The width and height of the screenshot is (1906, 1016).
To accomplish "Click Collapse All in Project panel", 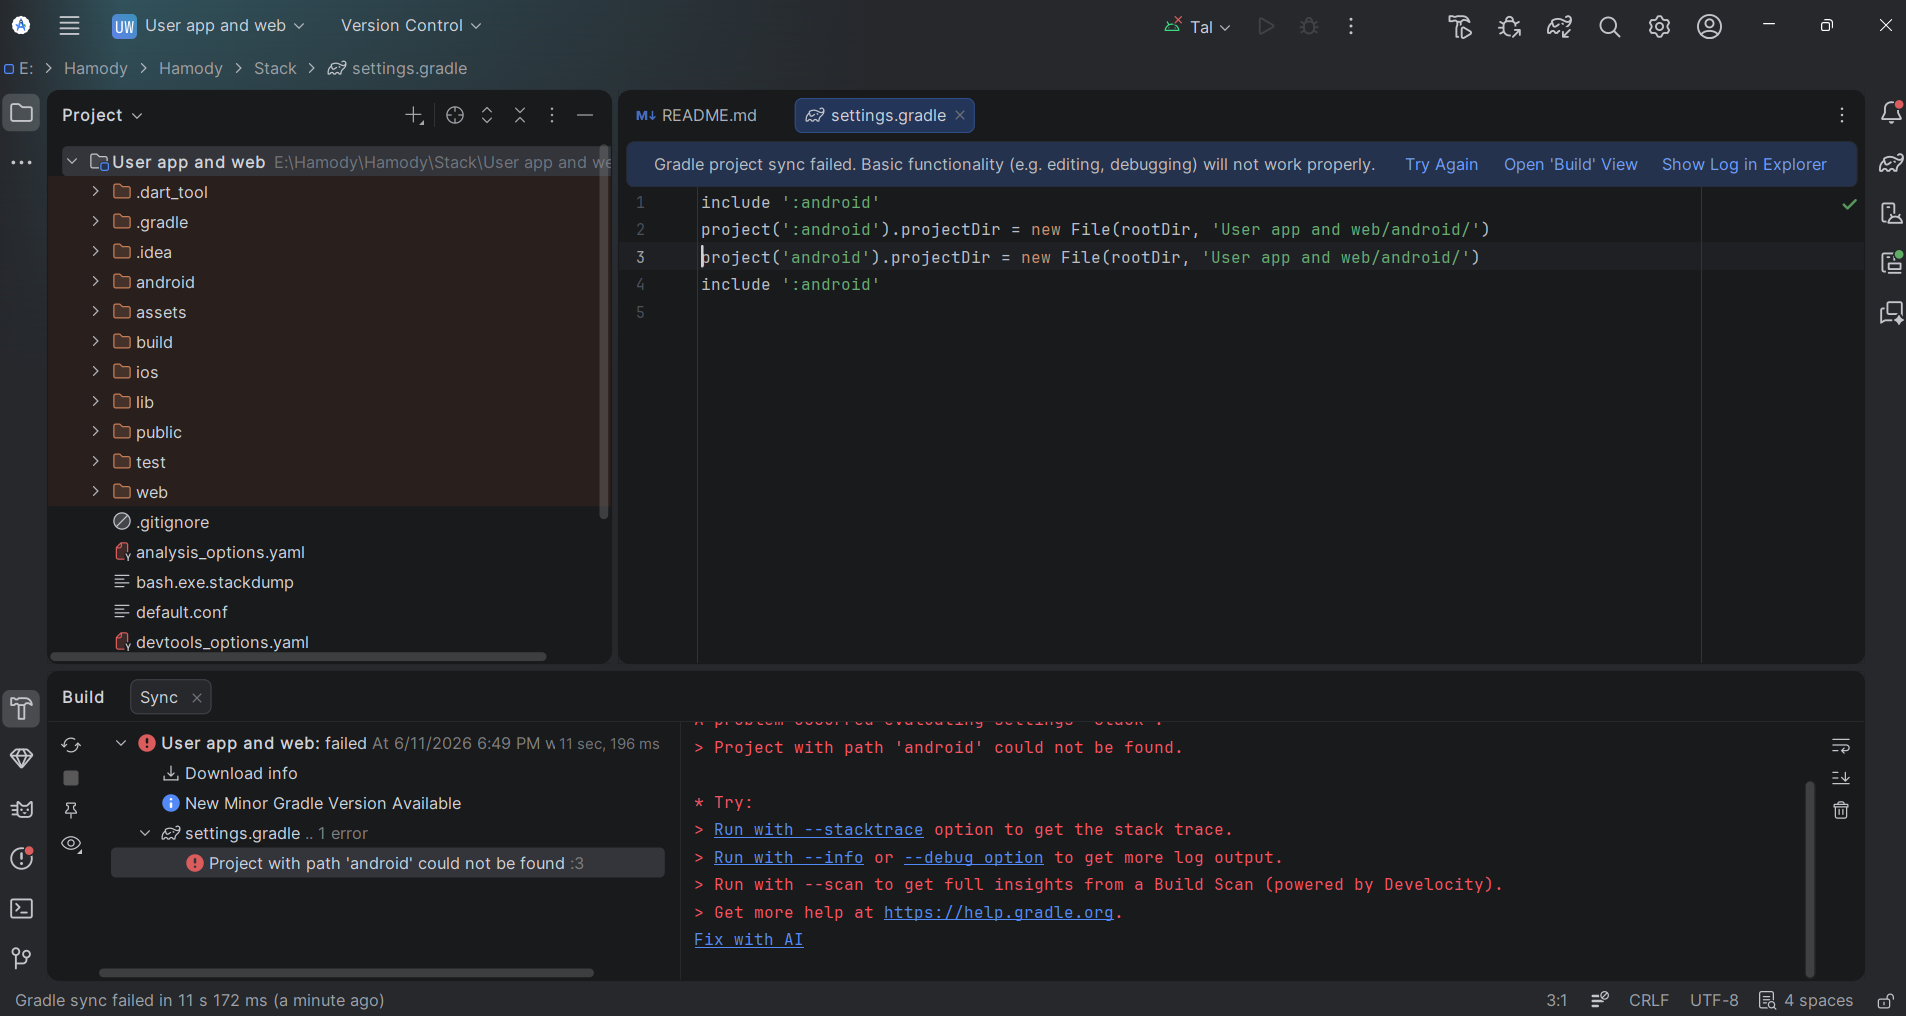I will 520,115.
